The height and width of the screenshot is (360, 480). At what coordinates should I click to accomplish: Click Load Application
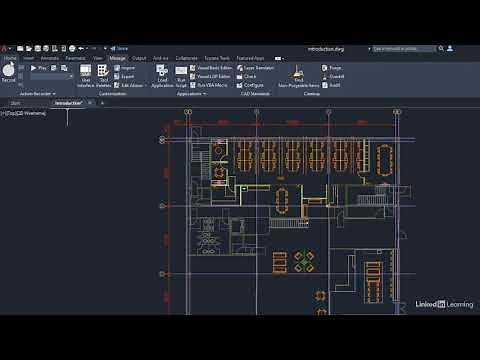coord(162,76)
